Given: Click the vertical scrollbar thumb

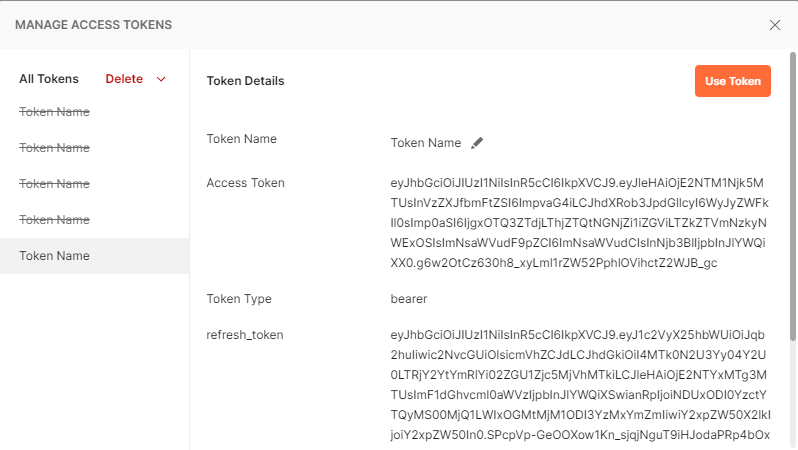Looking at the screenshot, I should tap(793, 196).
